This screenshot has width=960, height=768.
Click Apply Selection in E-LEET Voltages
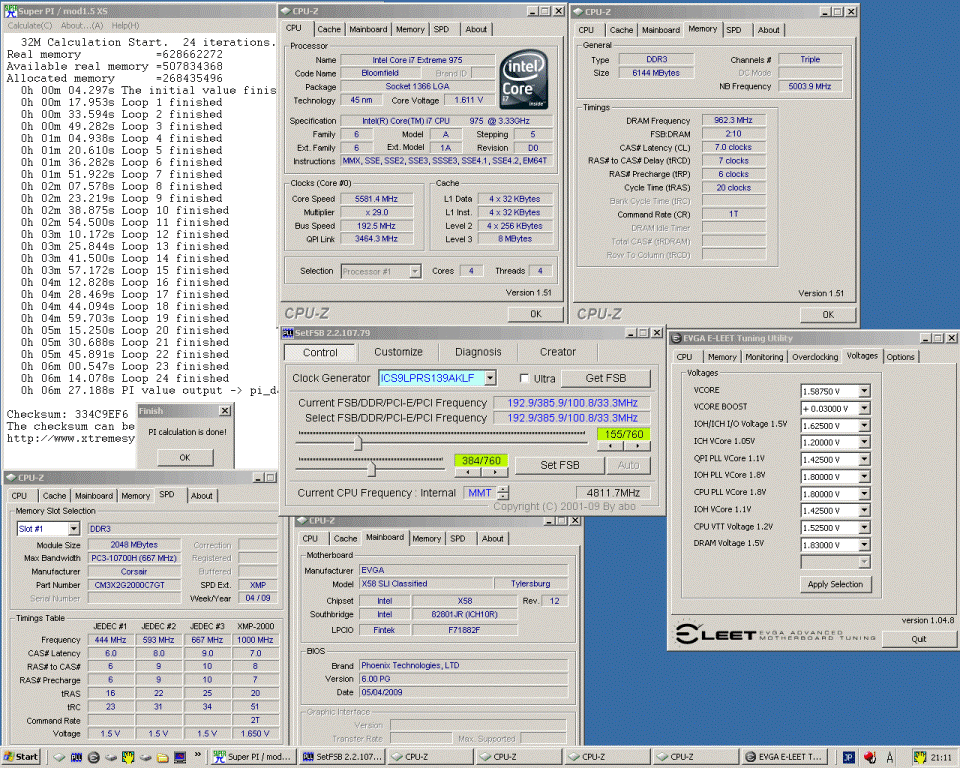pos(835,584)
